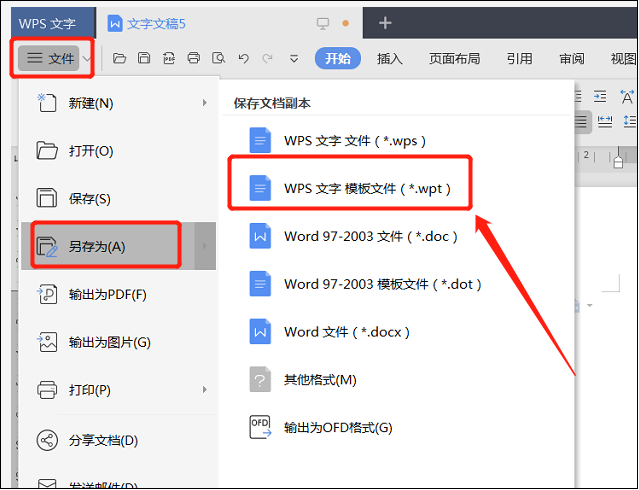Click the distributed alignment ribbon icon
This screenshot has width=639, height=490.
tap(605, 121)
